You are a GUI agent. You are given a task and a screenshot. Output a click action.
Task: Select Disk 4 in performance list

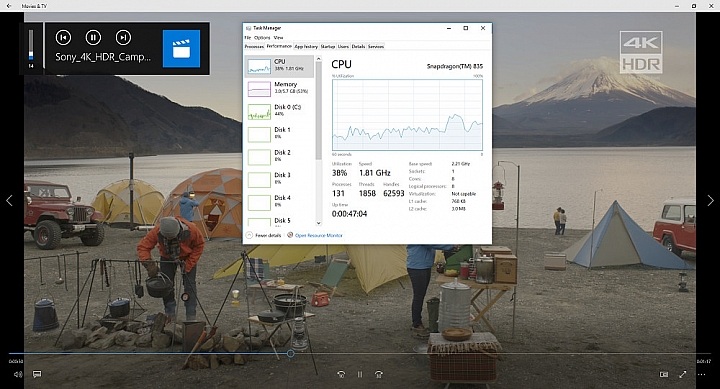point(279,202)
